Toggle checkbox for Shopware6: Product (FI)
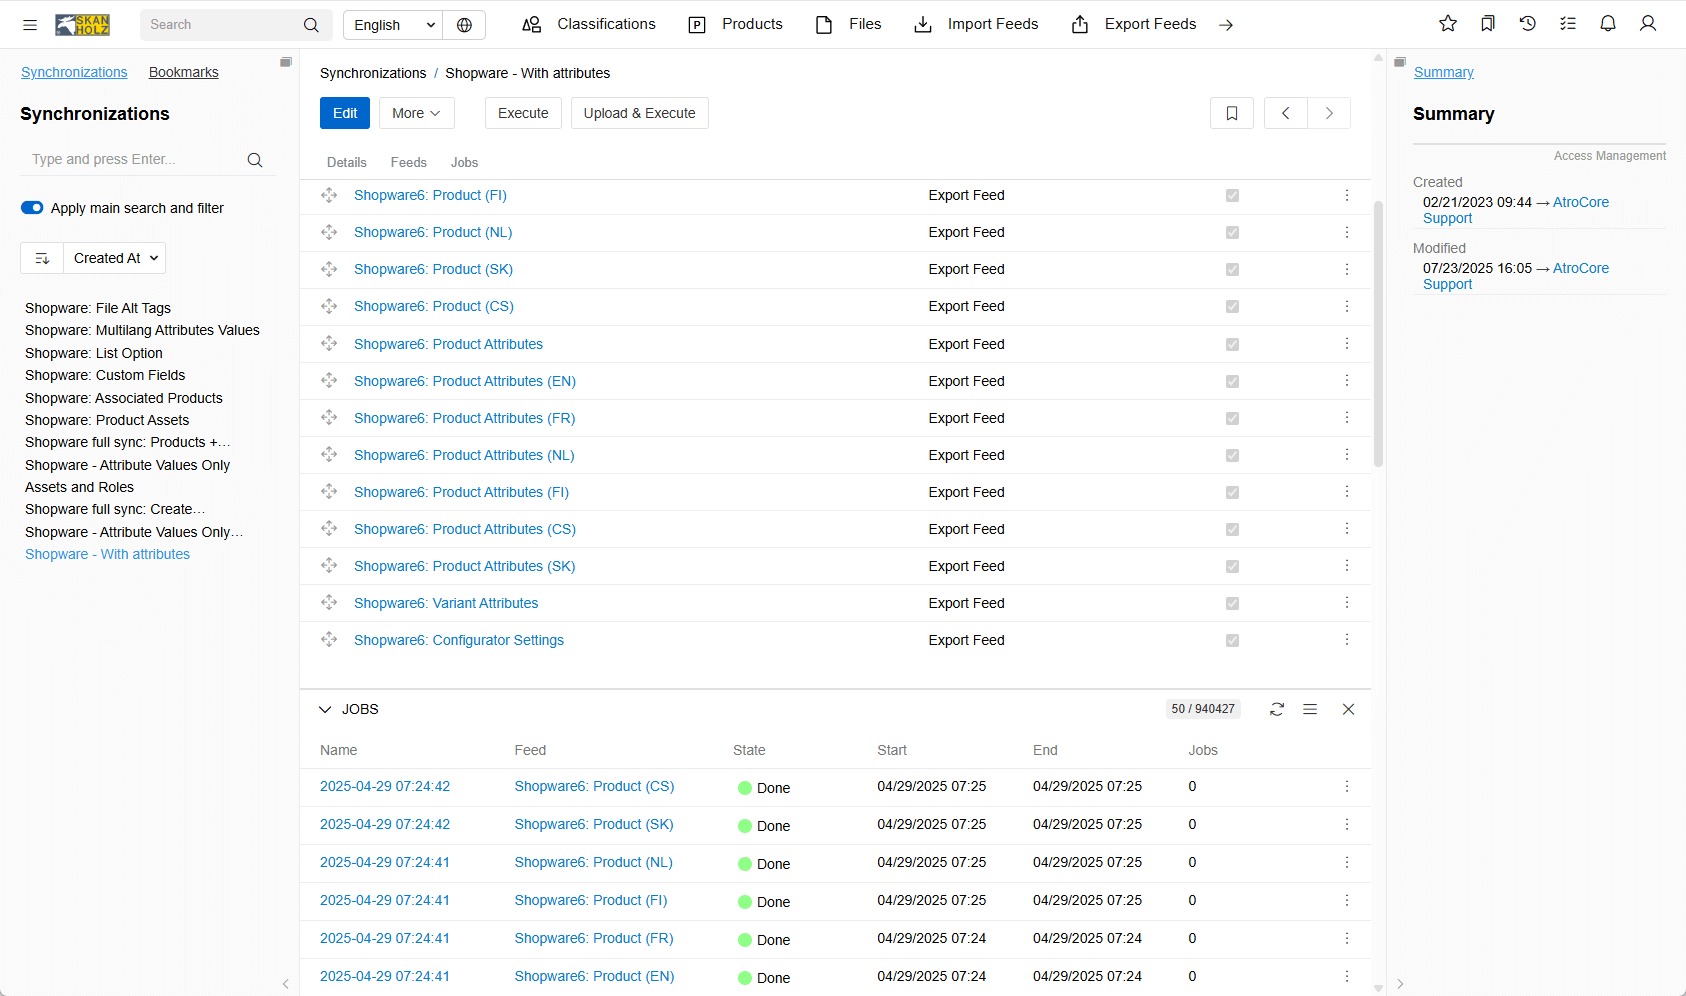 1232,196
